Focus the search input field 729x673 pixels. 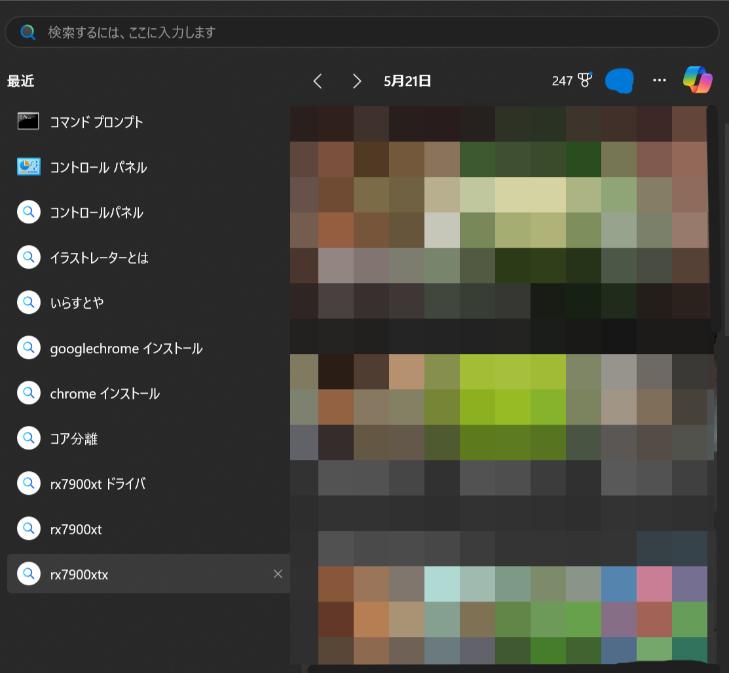362,32
